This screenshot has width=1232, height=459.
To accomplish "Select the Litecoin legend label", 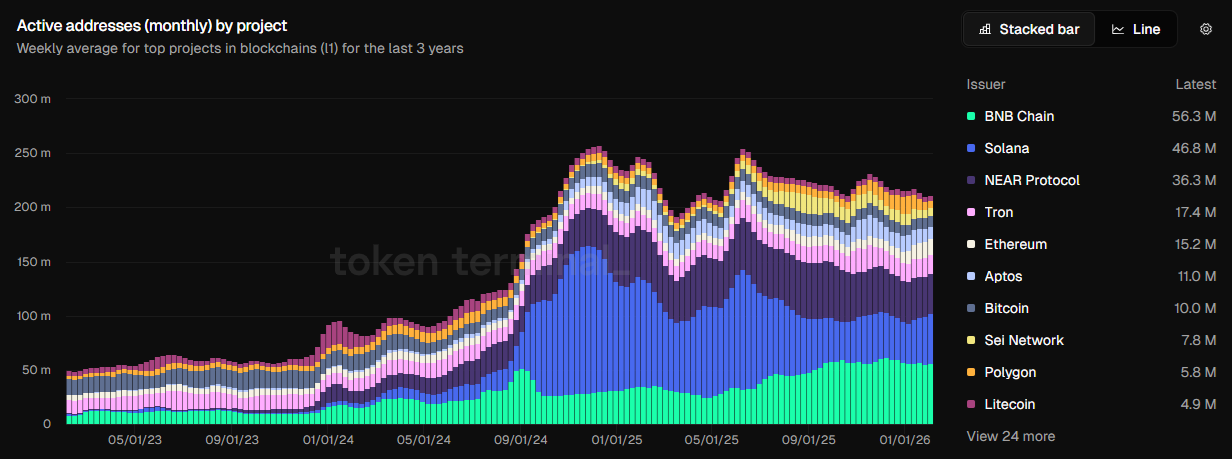I will point(1009,404).
